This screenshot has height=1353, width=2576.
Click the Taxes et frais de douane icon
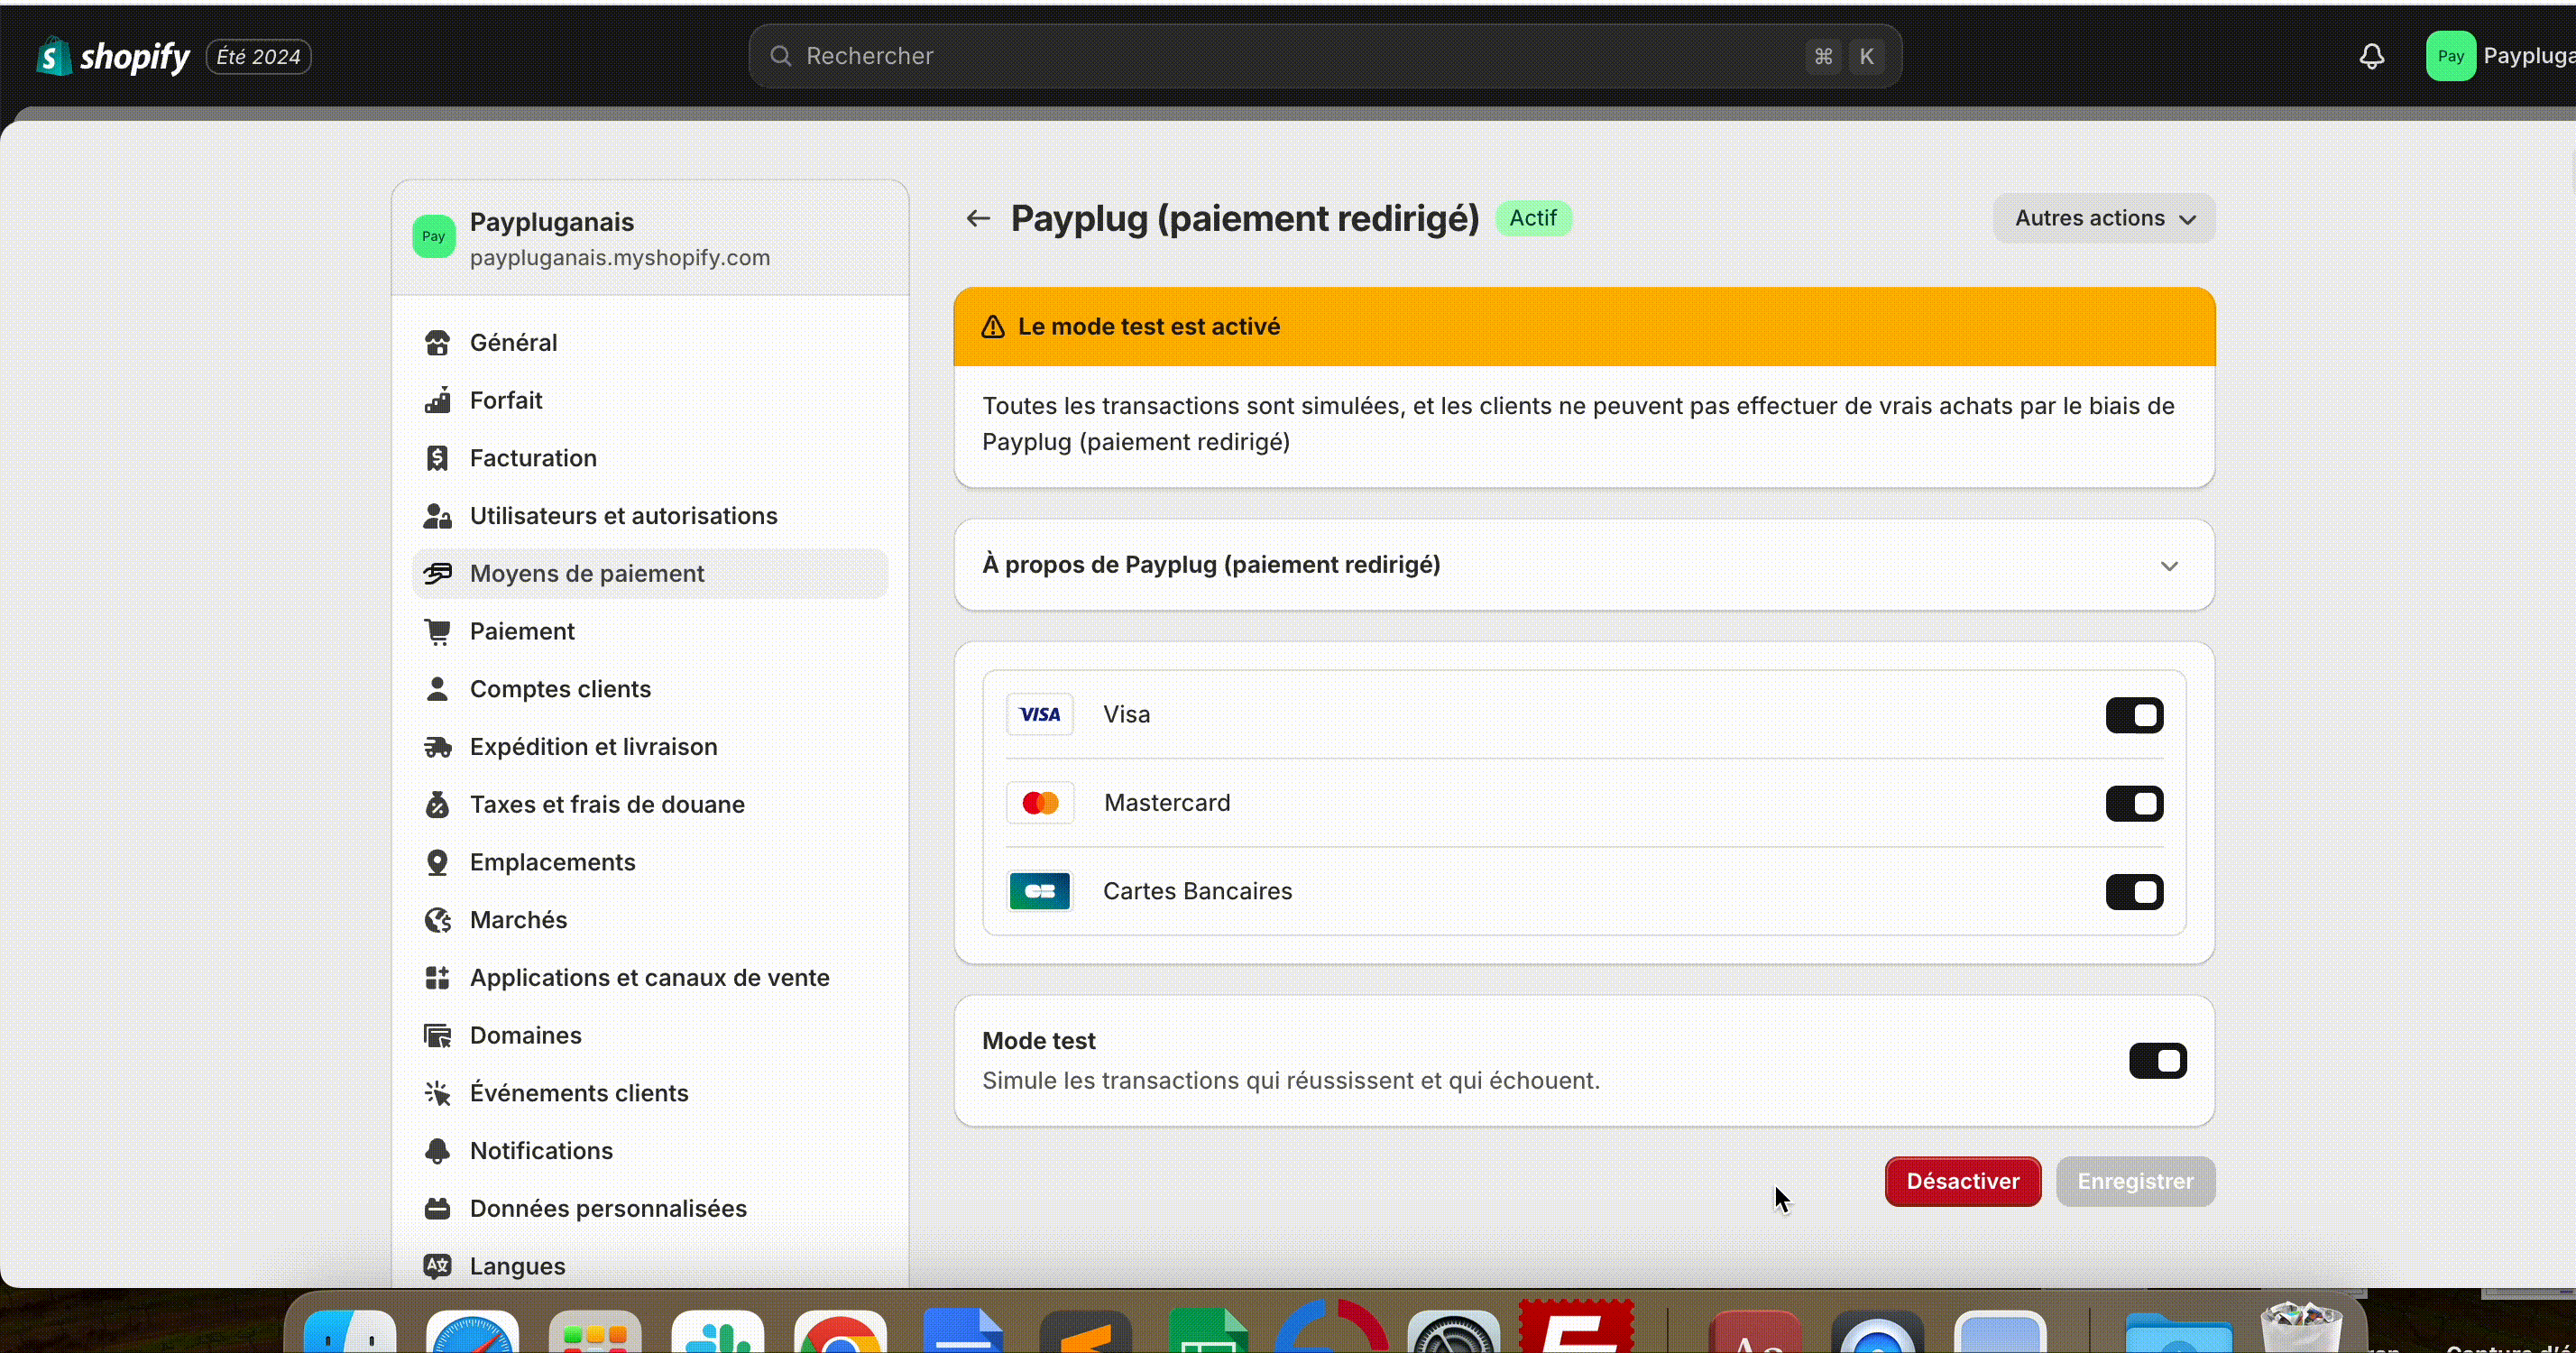tap(437, 805)
